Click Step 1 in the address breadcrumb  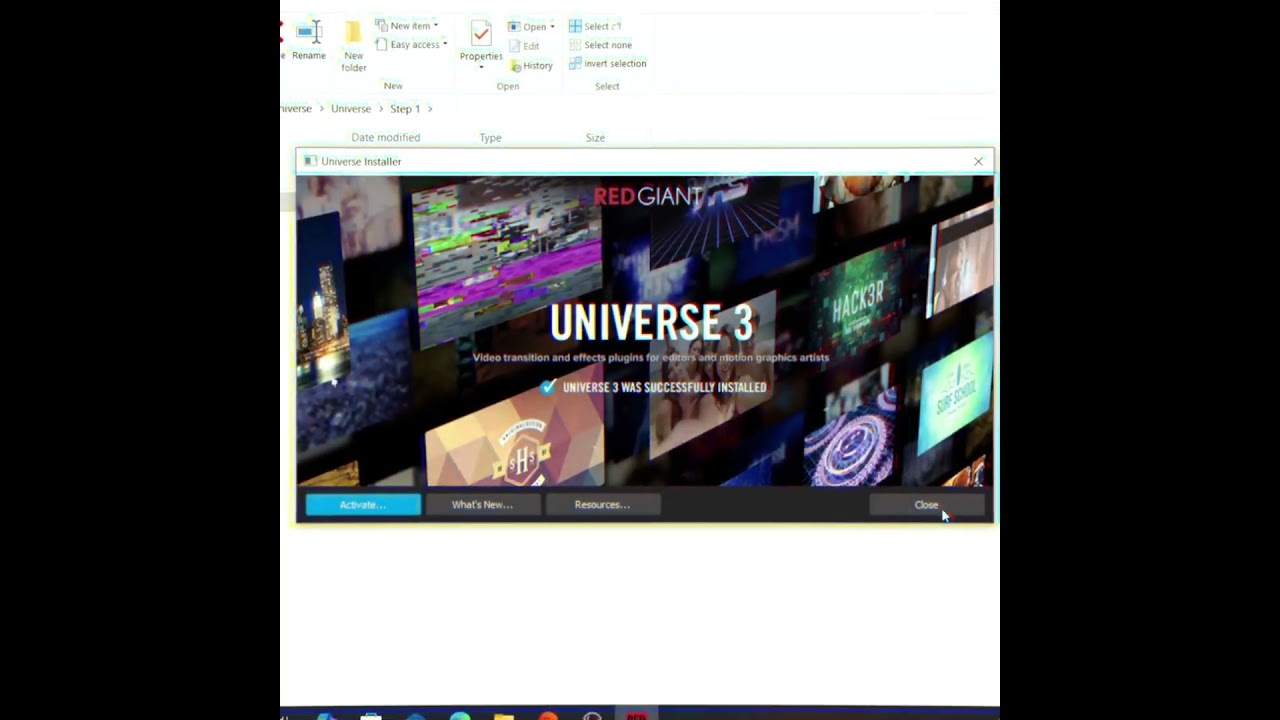405,108
